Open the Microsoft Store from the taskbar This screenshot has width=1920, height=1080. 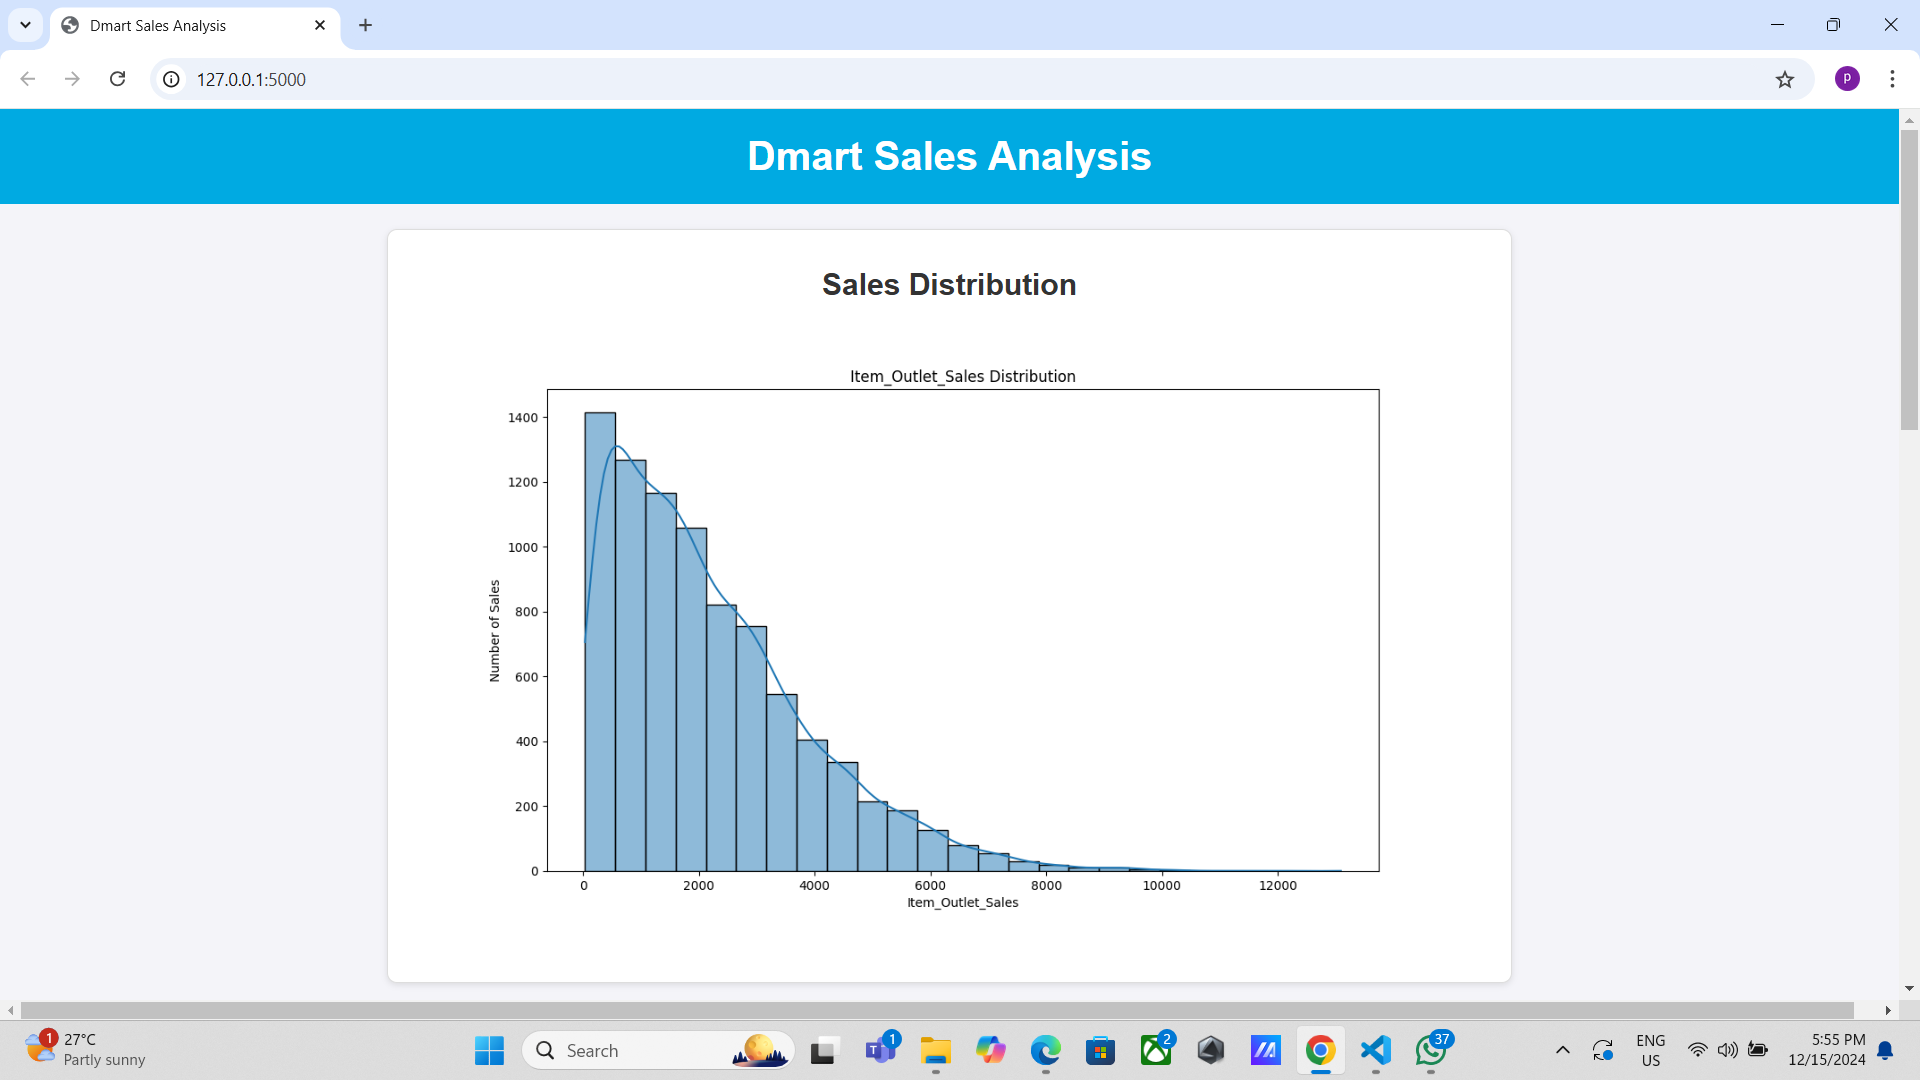(x=1101, y=1051)
